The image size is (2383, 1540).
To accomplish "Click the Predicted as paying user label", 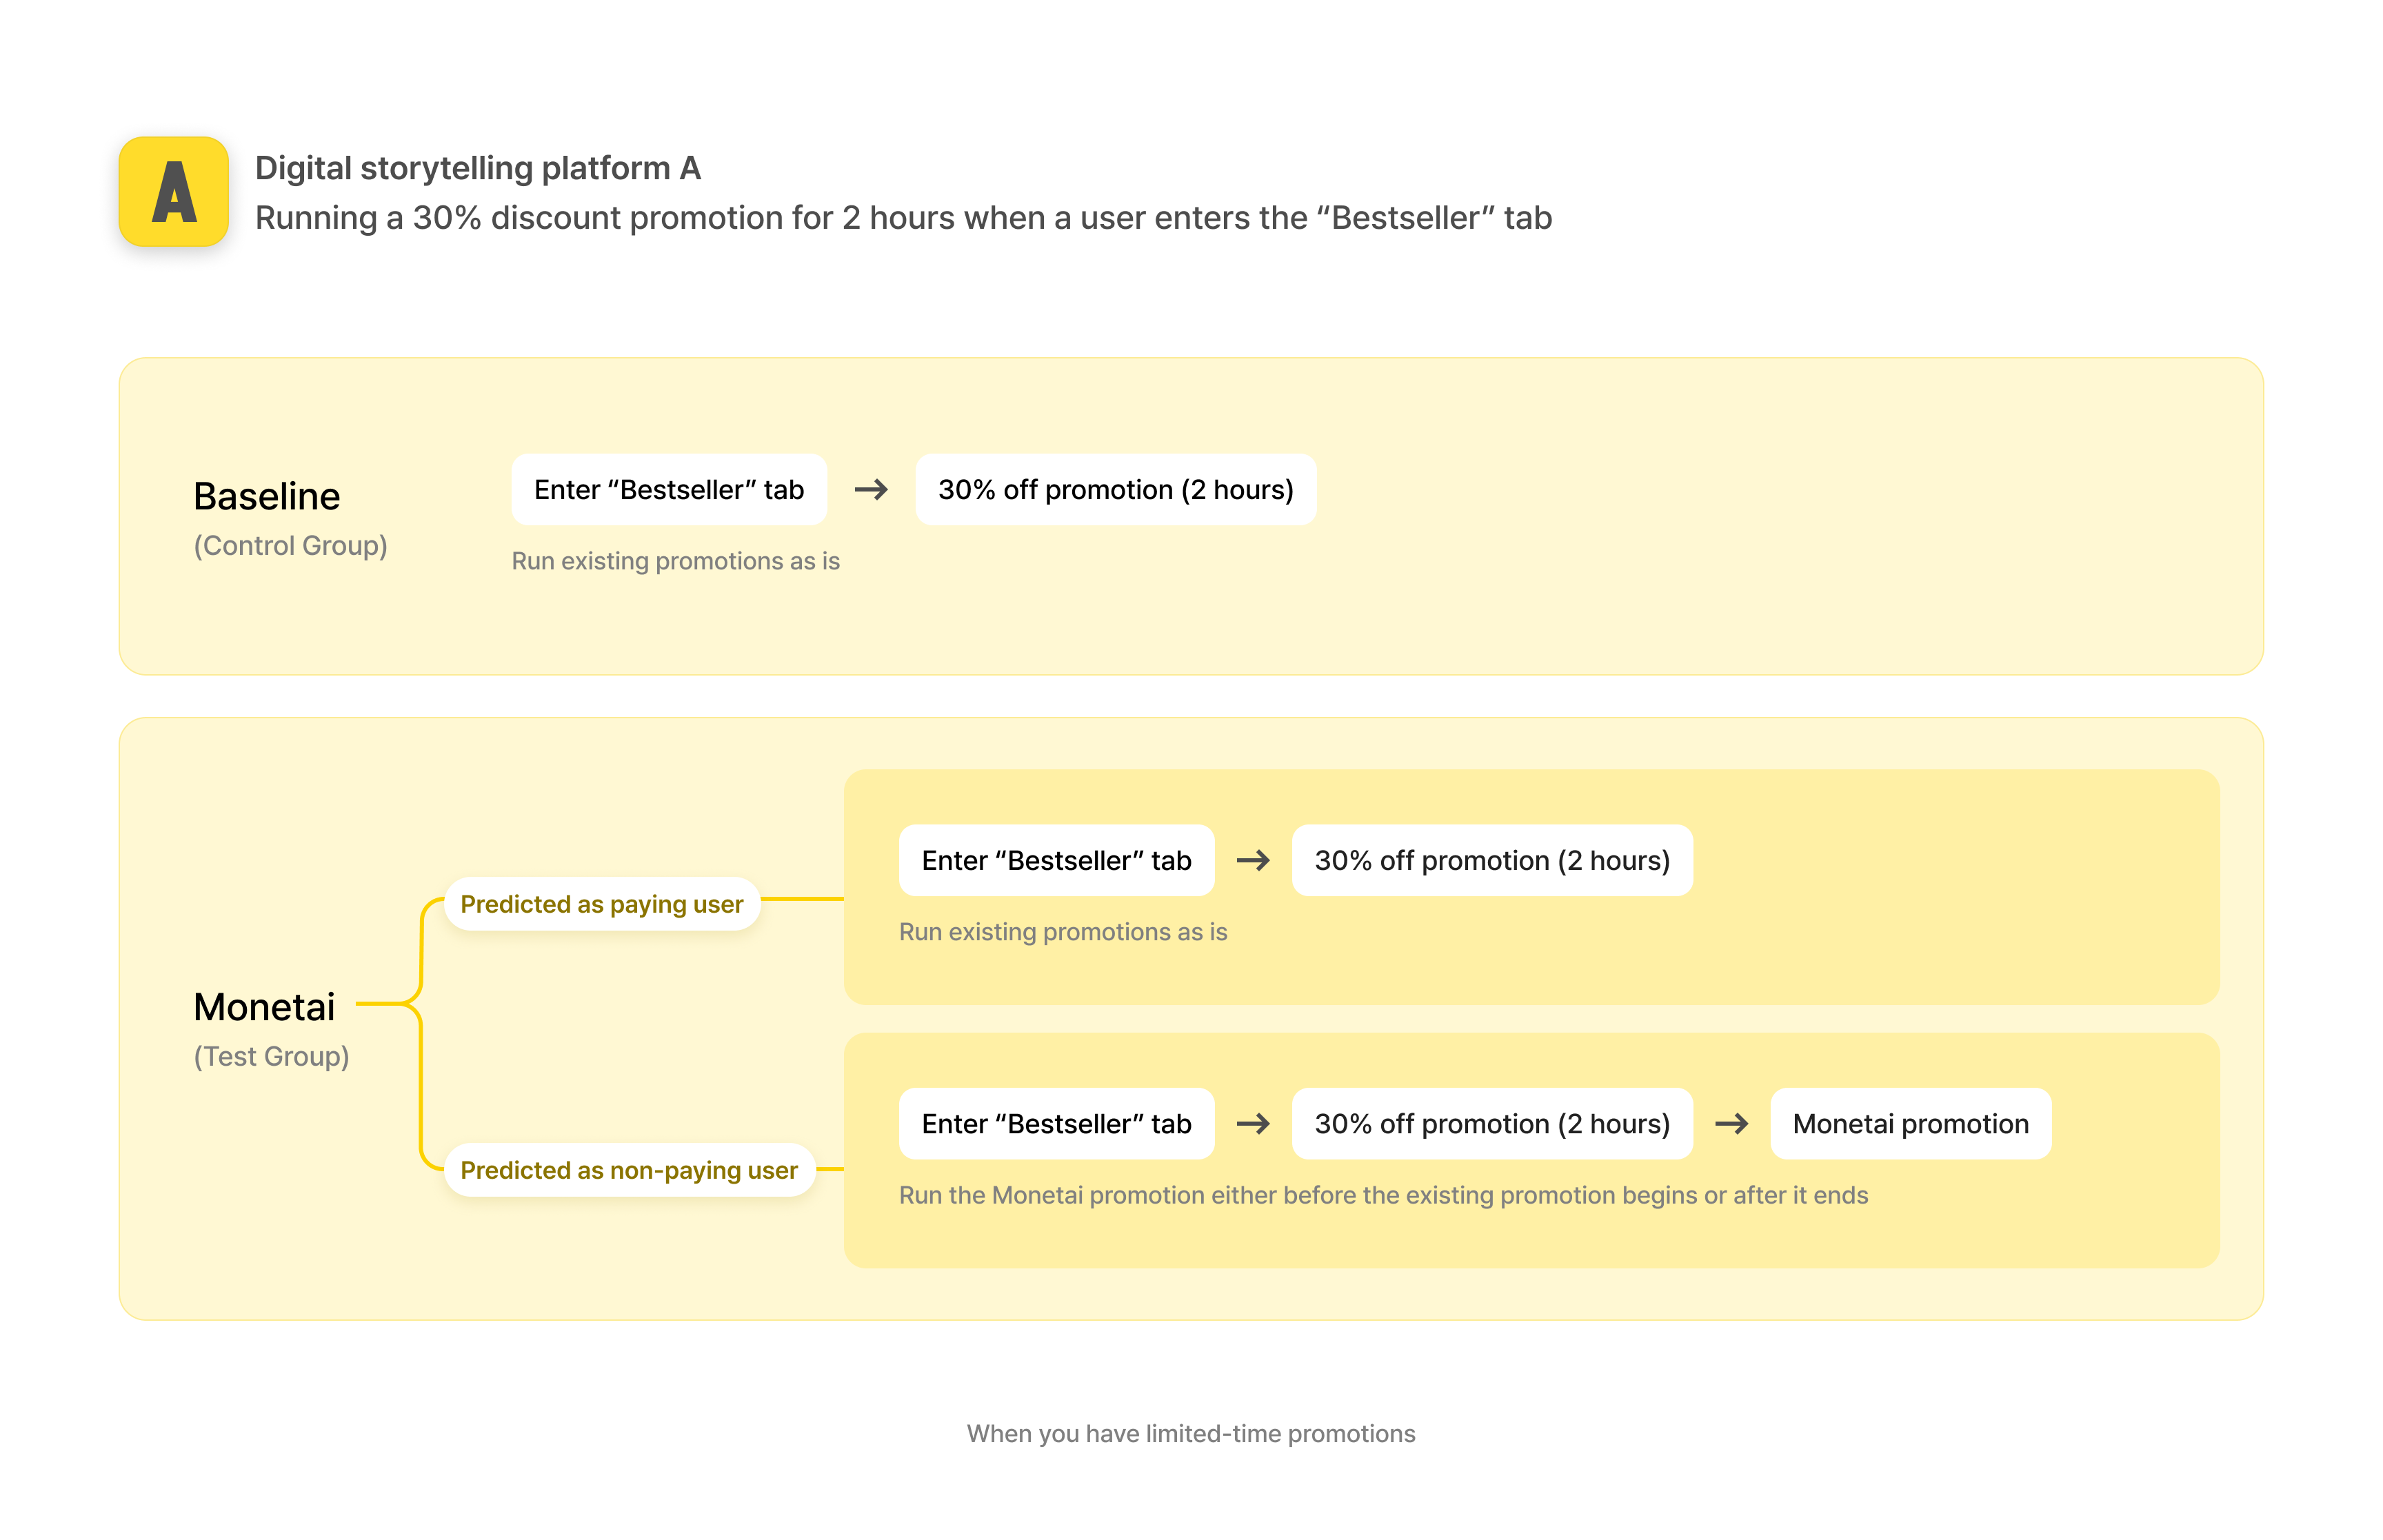I will pos(601,904).
